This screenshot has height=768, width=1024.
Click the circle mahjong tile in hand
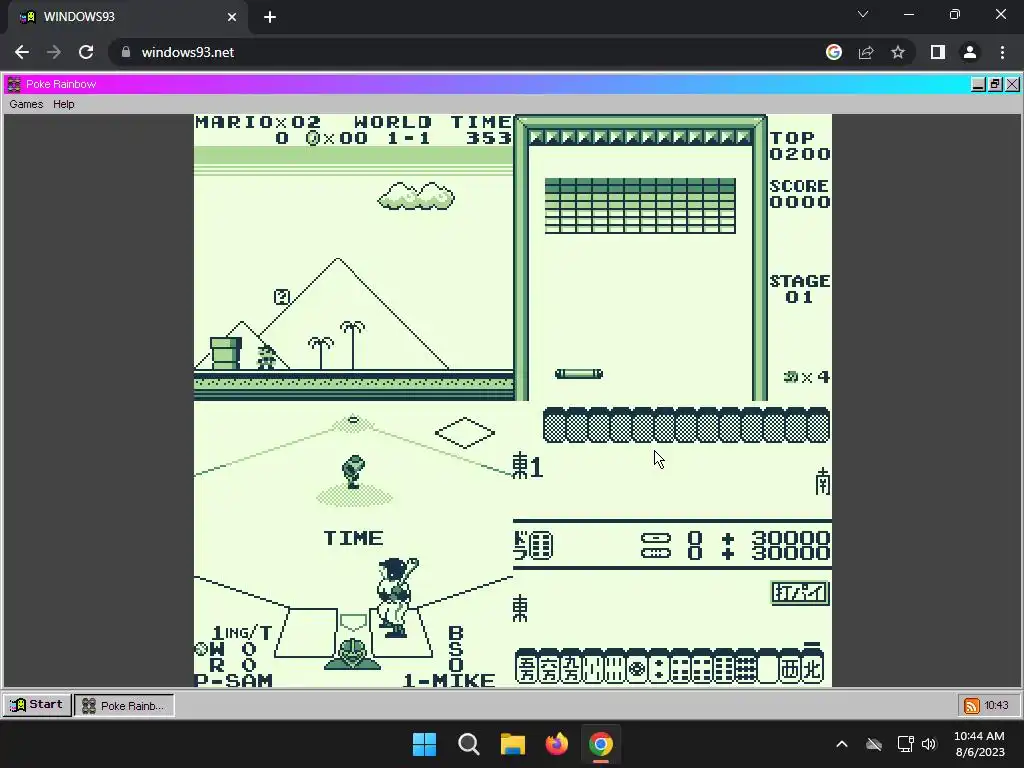tap(637, 669)
